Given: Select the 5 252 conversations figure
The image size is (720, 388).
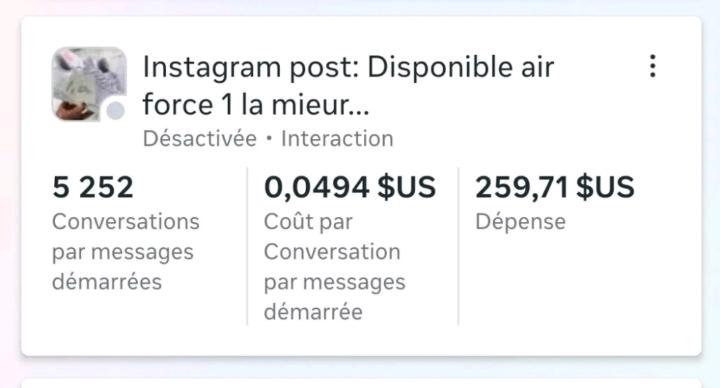Looking at the screenshot, I should [93, 187].
